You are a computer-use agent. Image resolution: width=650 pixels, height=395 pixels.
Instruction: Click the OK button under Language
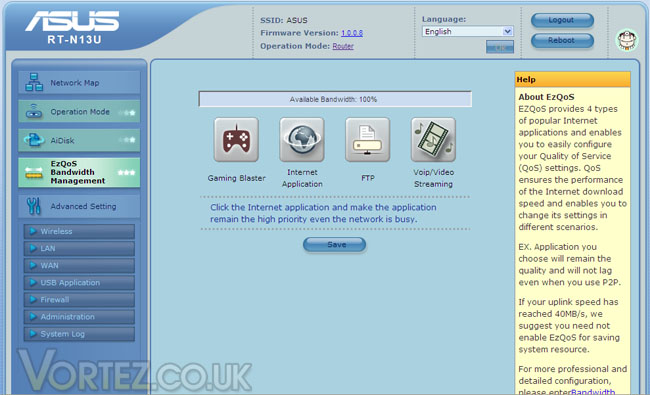click(500, 47)
